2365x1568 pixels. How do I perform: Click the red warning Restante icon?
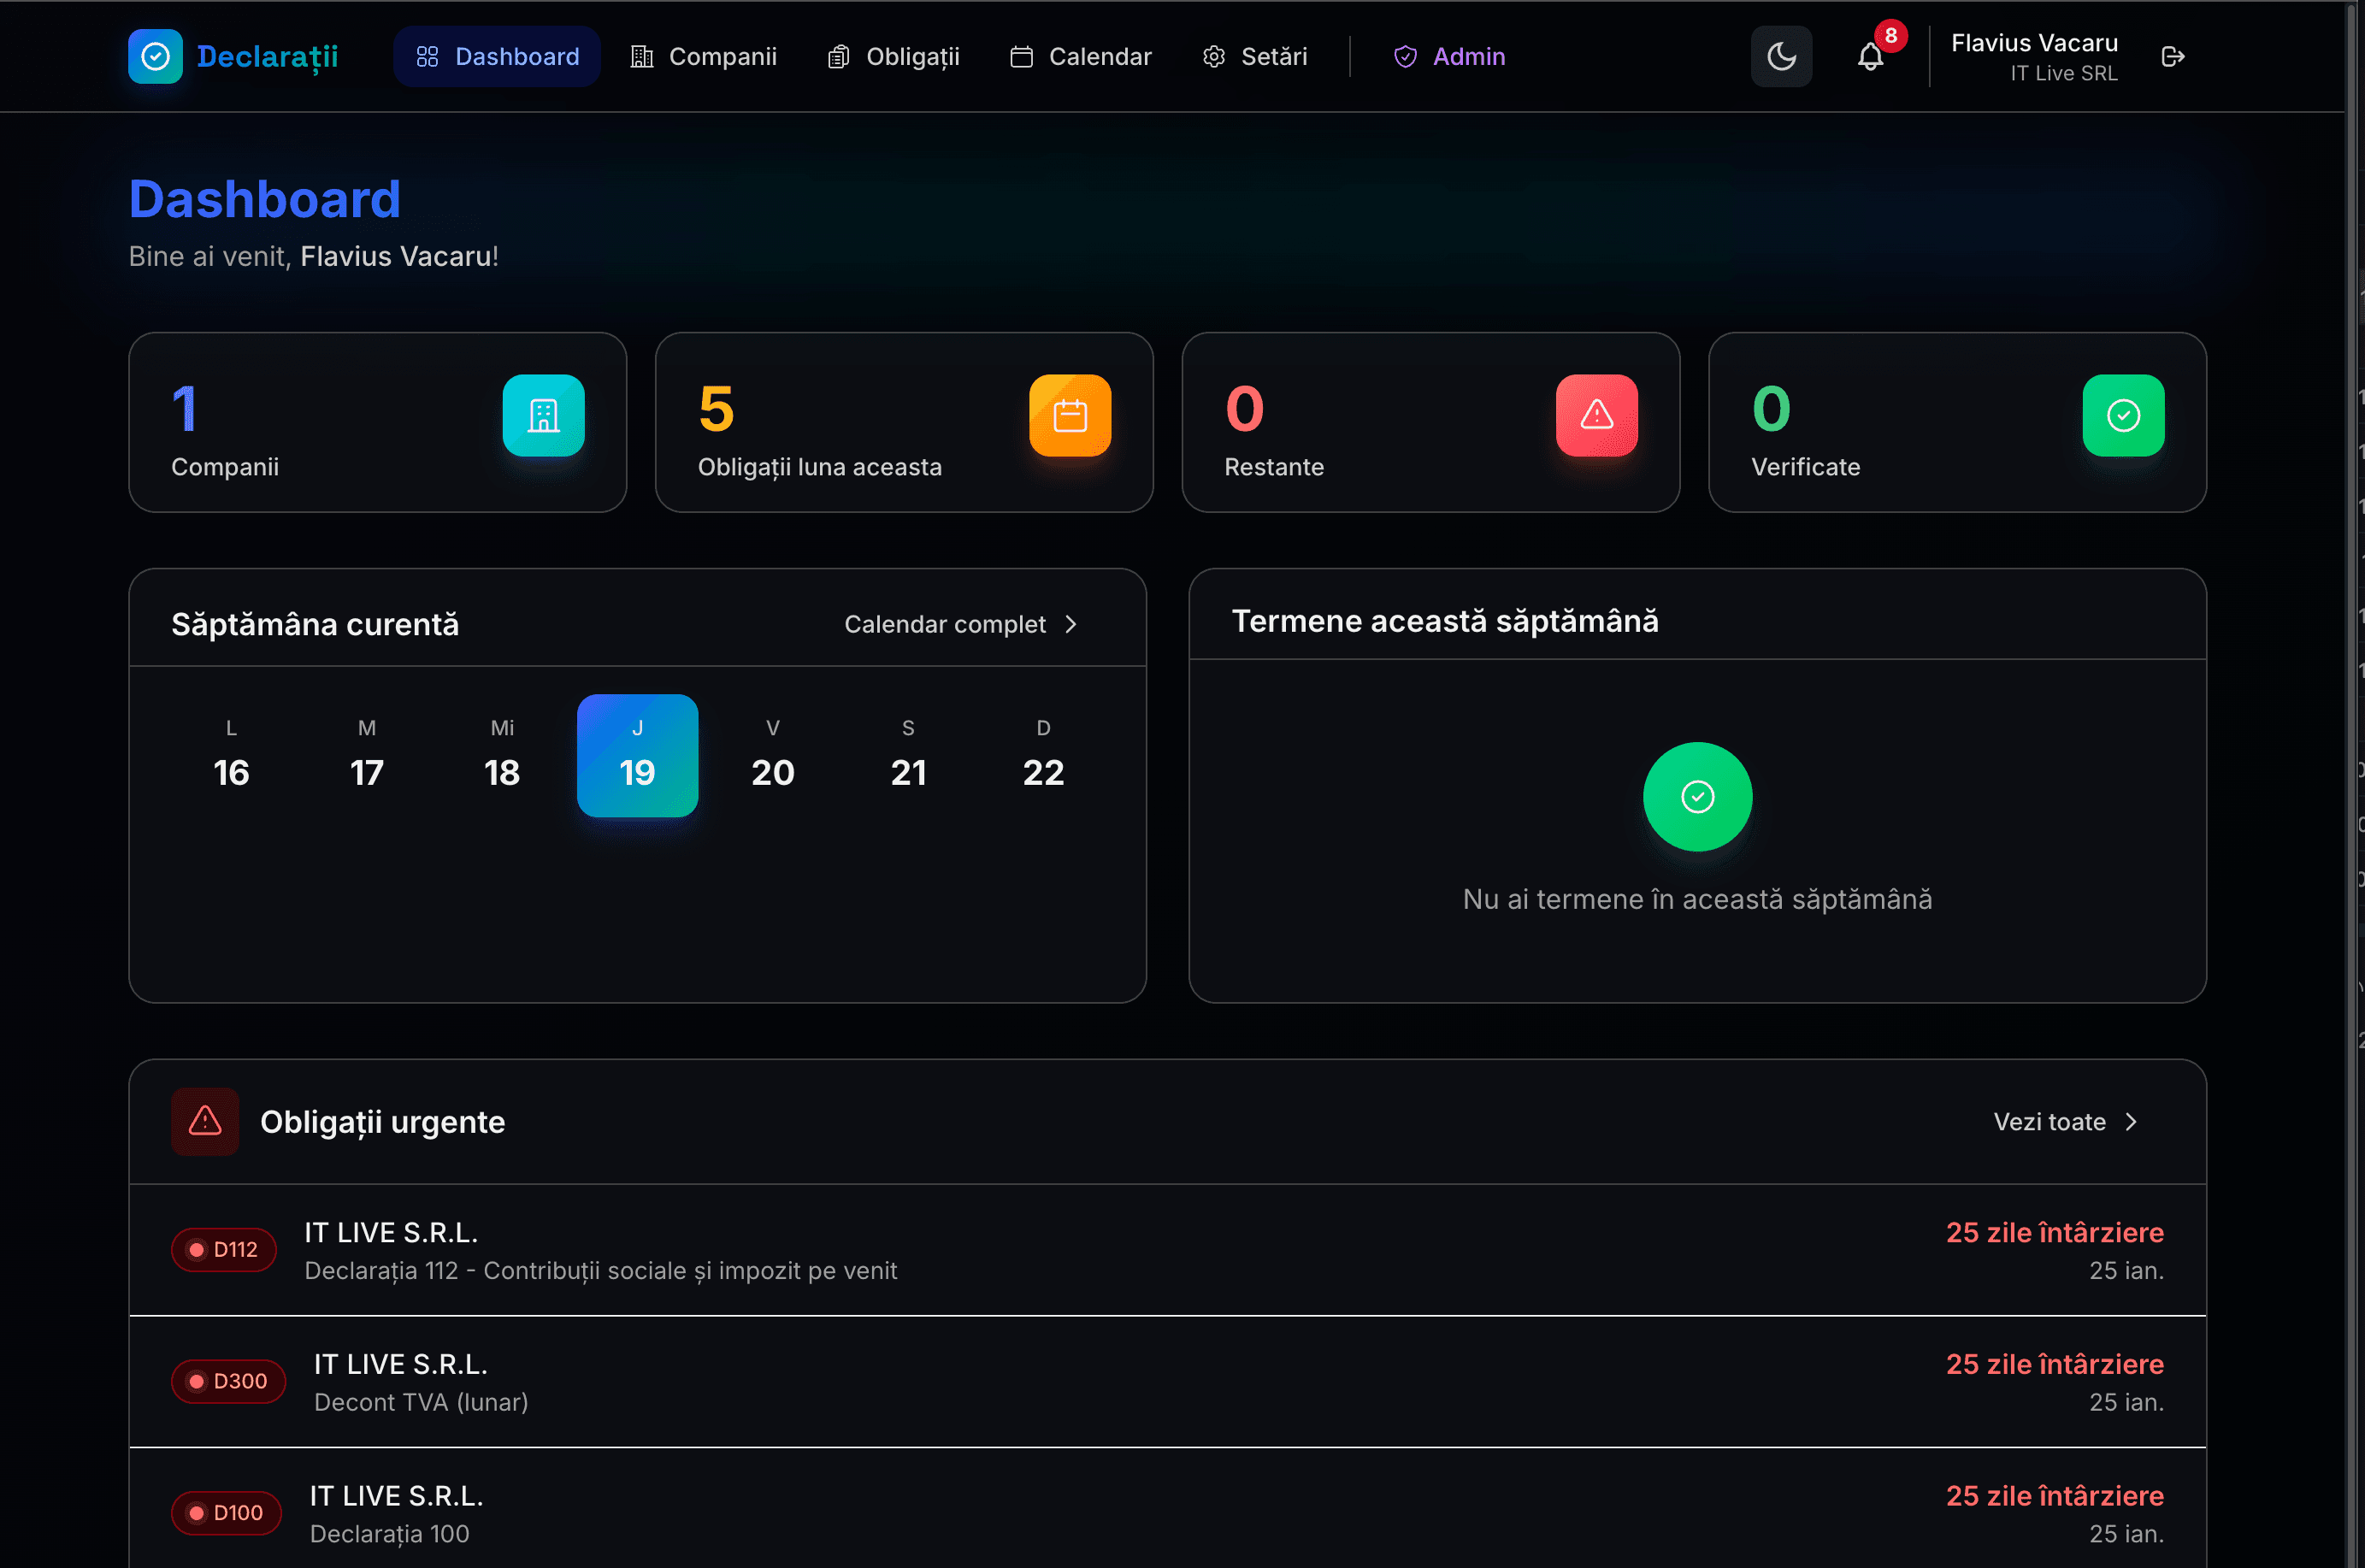(1596, 415)
